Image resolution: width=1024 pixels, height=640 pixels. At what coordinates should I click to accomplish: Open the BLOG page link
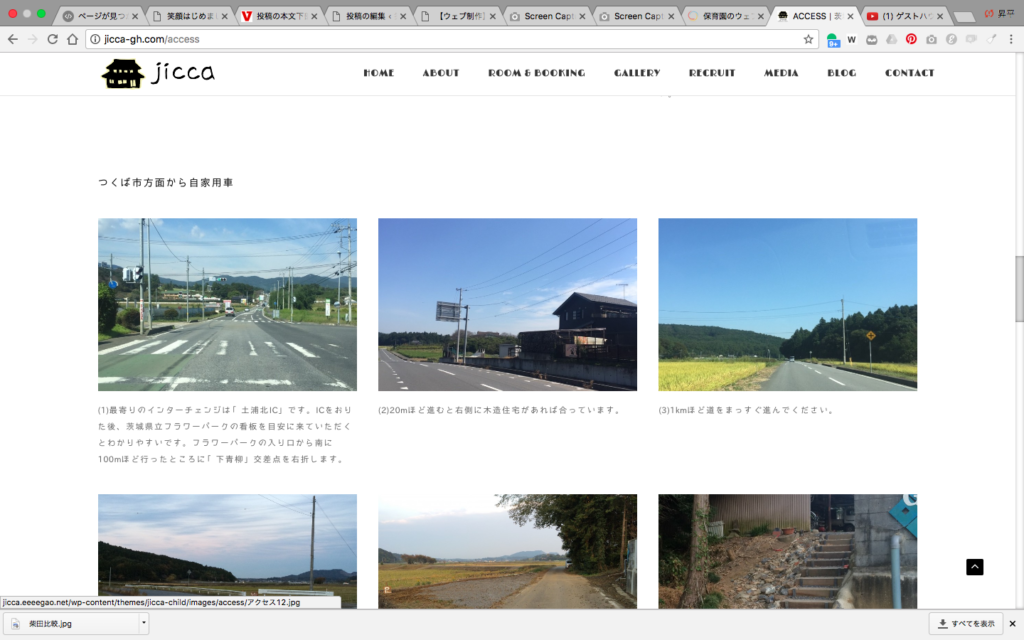(841, 73)
